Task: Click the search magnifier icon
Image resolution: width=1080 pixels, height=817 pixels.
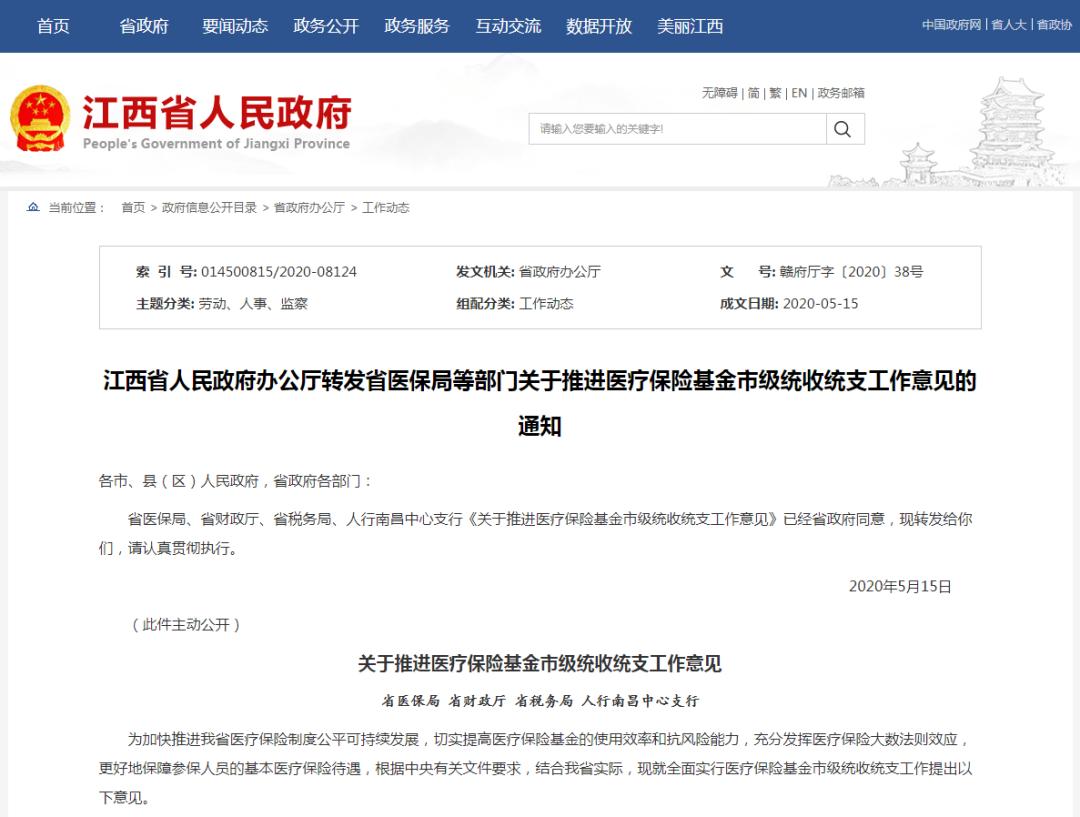Action: 842,129
